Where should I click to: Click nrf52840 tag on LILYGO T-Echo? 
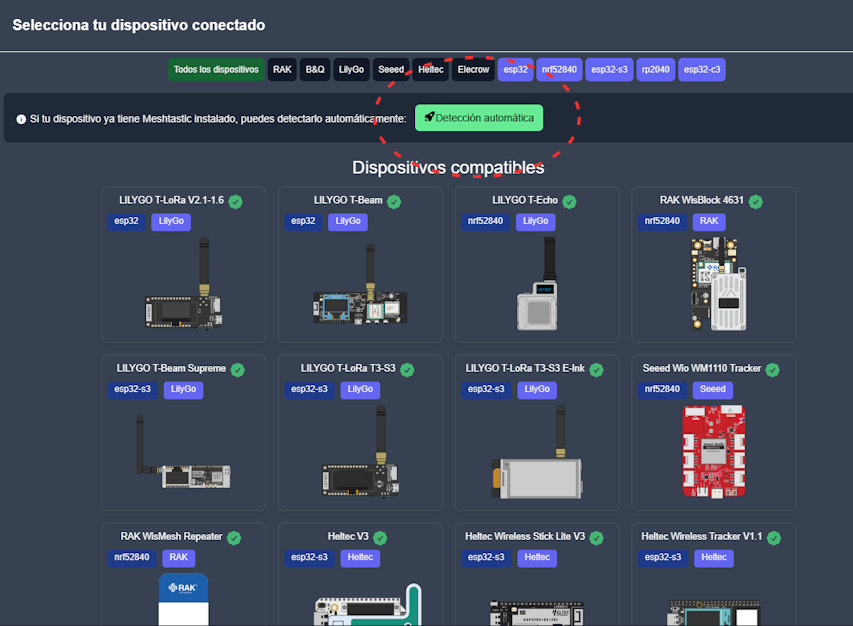[x=485, y=221]
